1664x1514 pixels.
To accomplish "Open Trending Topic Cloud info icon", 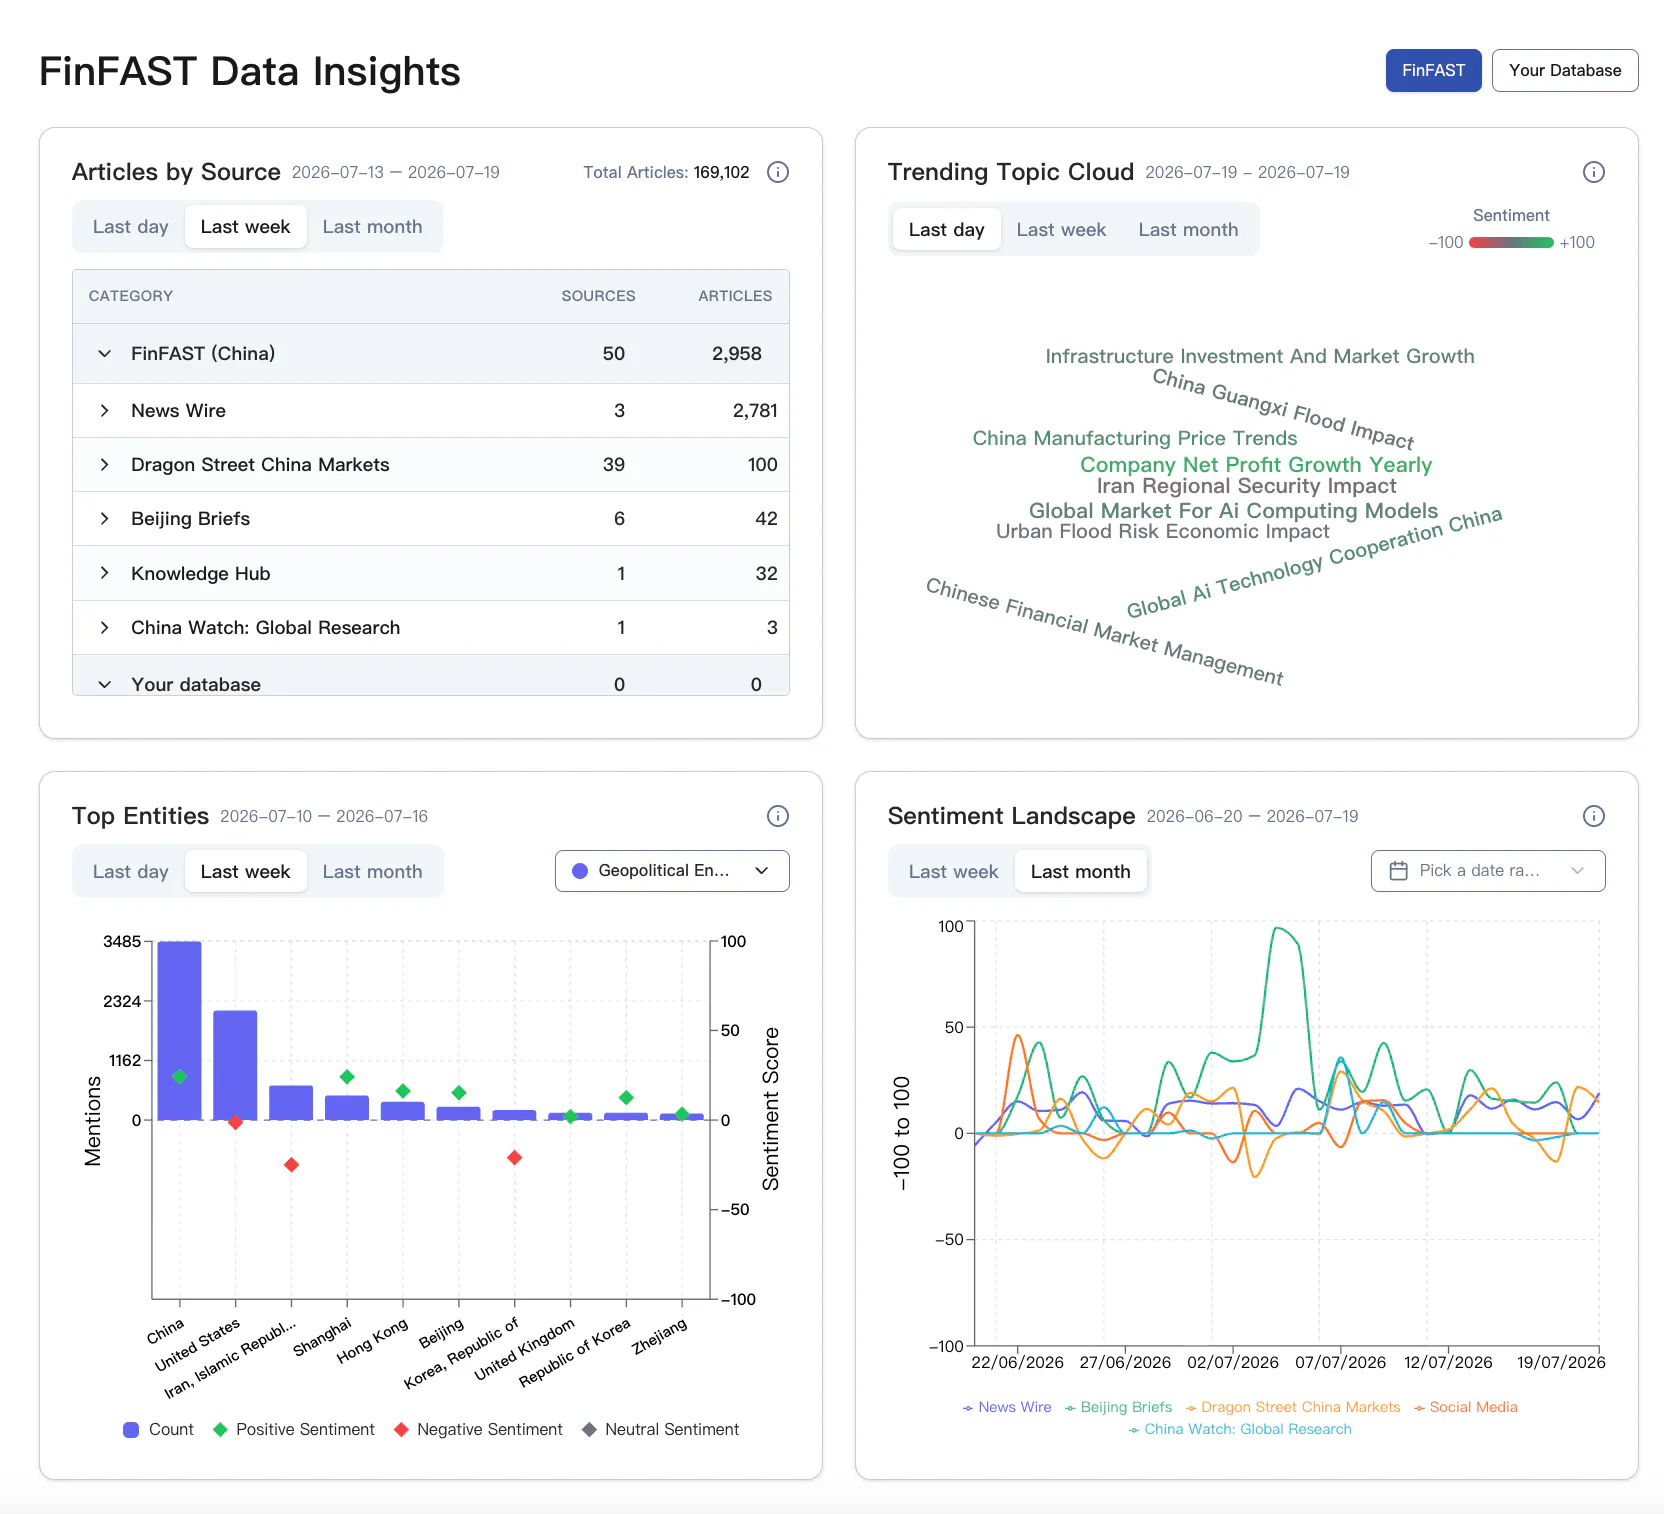I will [1594, 172].
